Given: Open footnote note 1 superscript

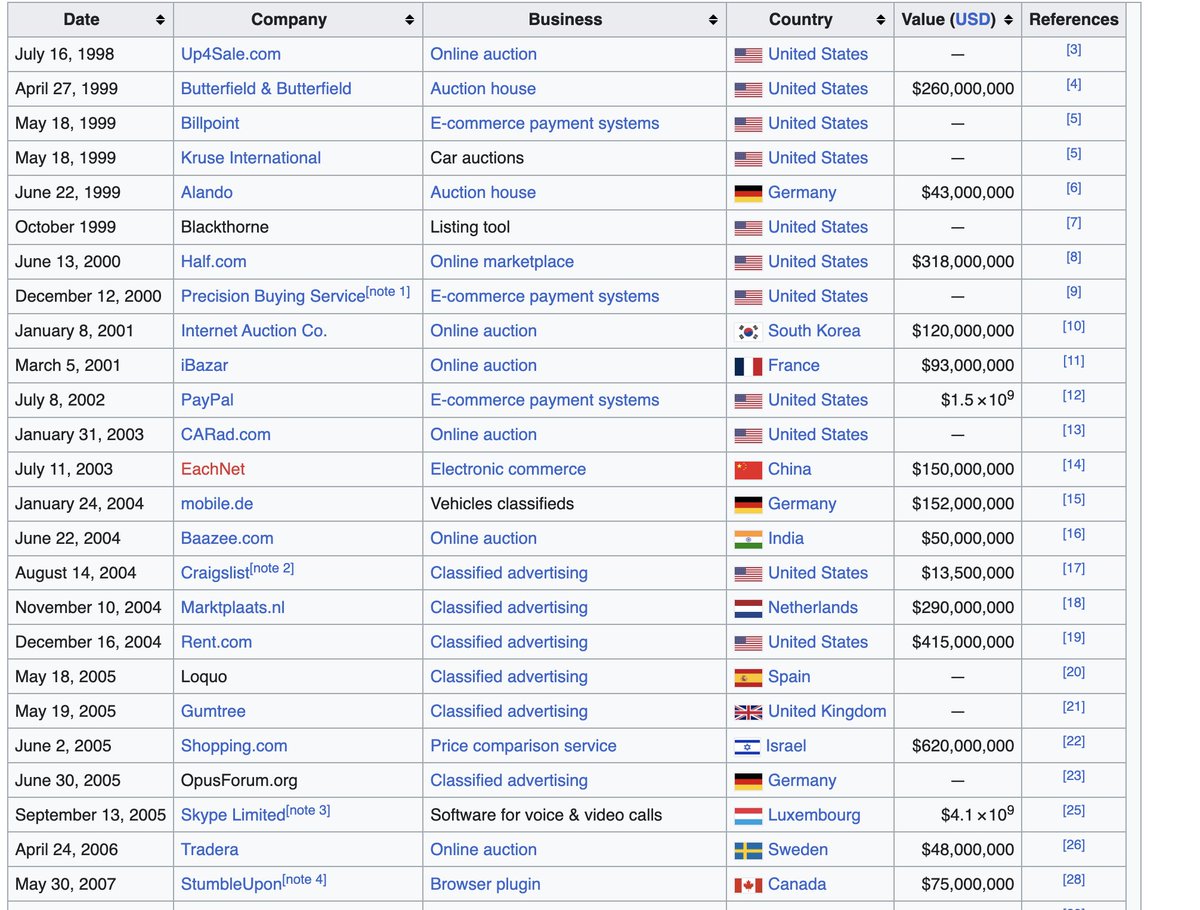Looking at the screenshot, I should click(388, 292).
